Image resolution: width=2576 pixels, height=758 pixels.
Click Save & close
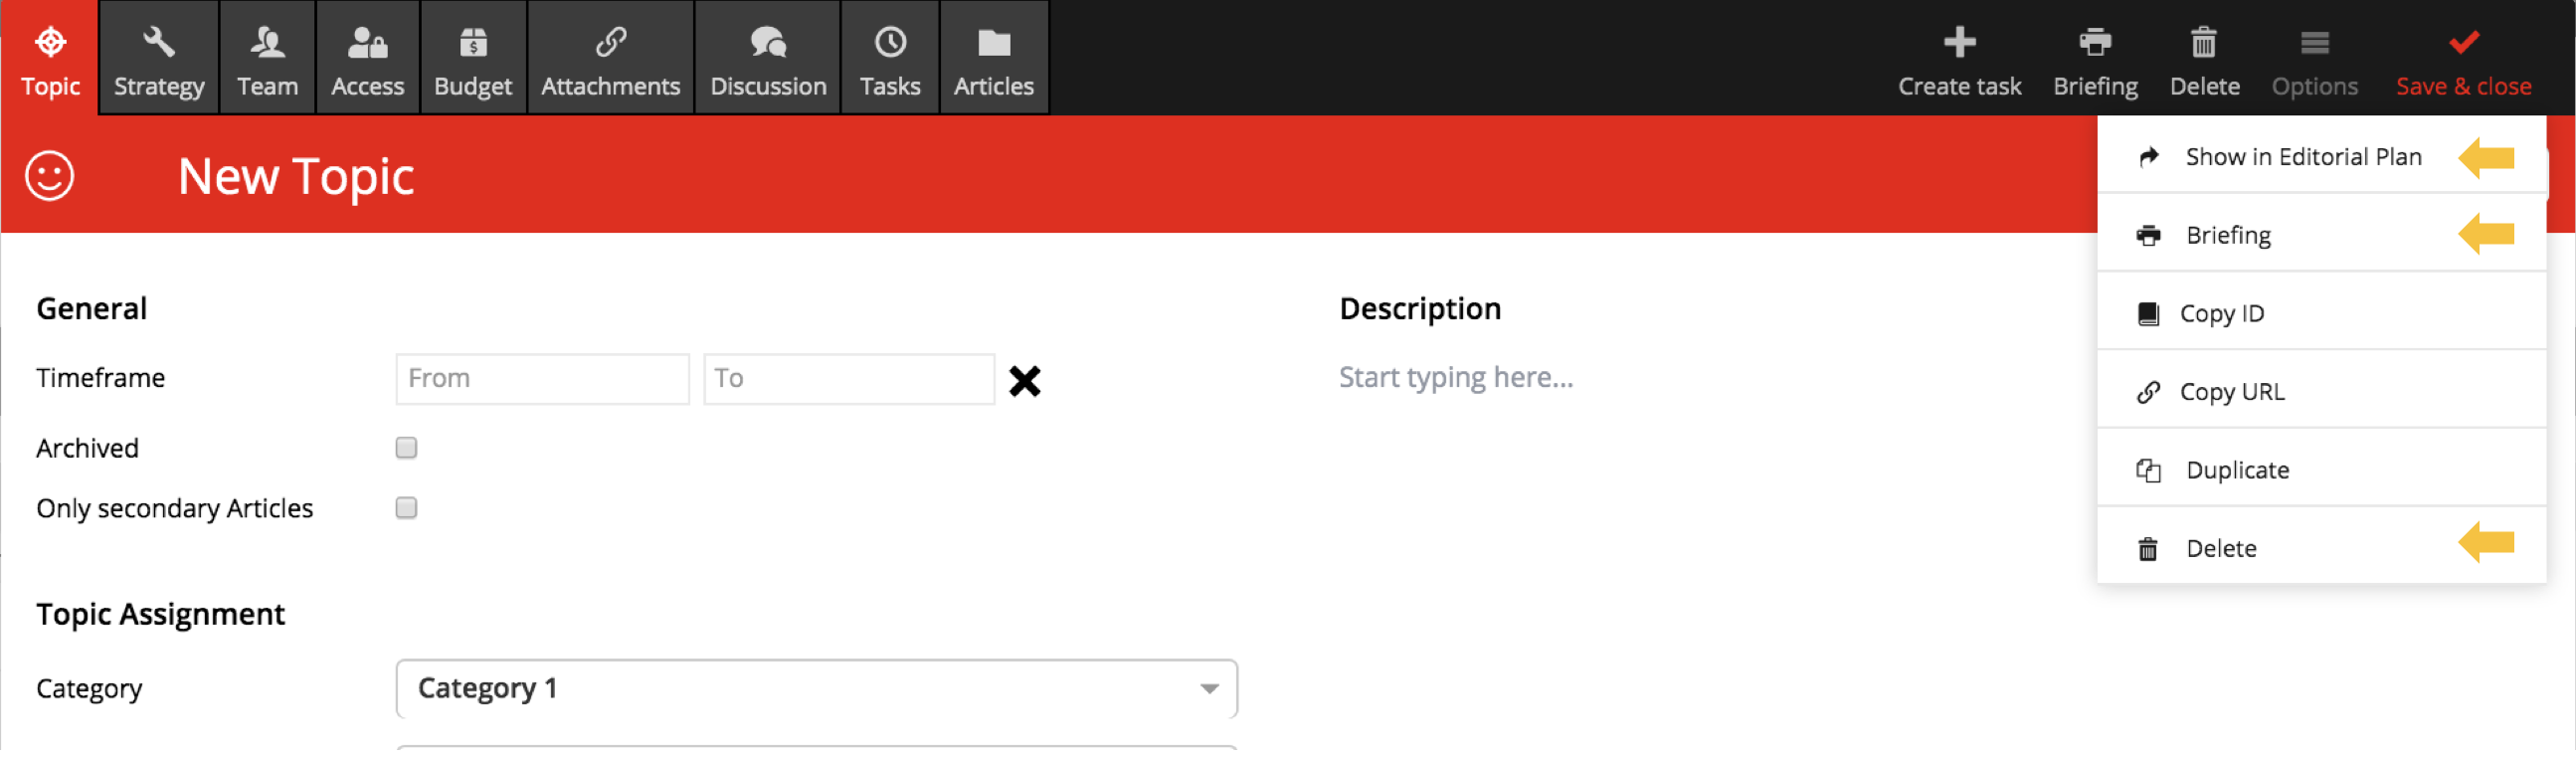coord(2462,60)
